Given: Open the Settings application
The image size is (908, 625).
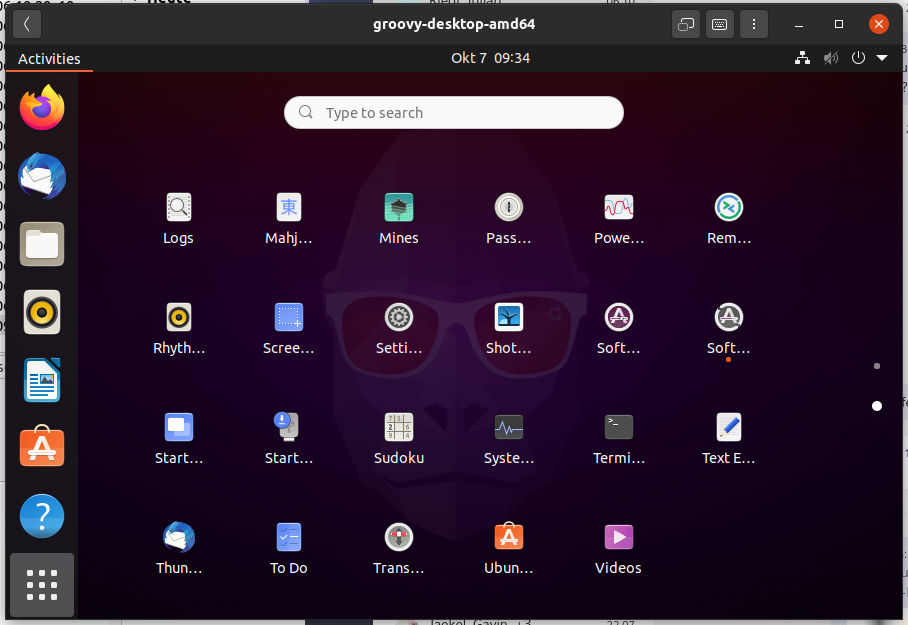Looking at the screenshot, I should 398,329.
